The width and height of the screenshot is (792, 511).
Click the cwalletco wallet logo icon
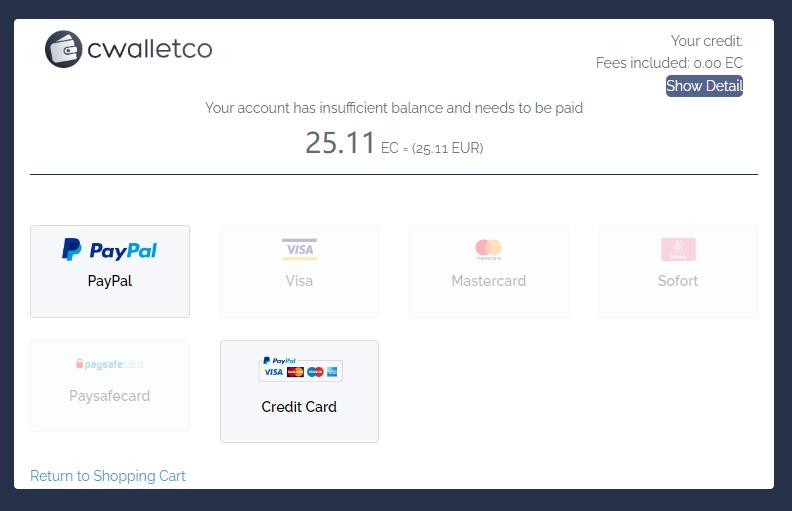click(x=63, y=49)
